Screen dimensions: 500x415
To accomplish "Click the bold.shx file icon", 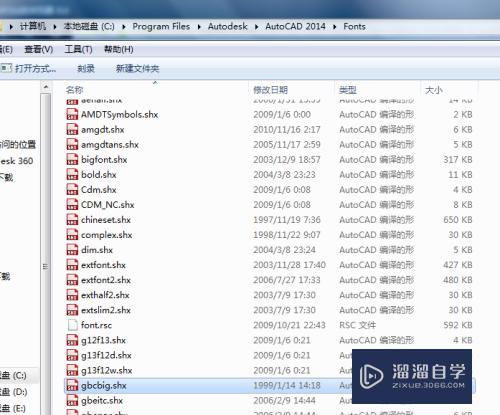I will click(72, 174).
